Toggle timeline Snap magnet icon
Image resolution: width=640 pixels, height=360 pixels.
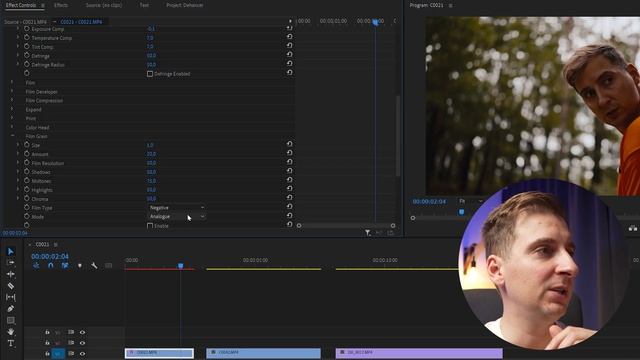(x=51, y=265)
